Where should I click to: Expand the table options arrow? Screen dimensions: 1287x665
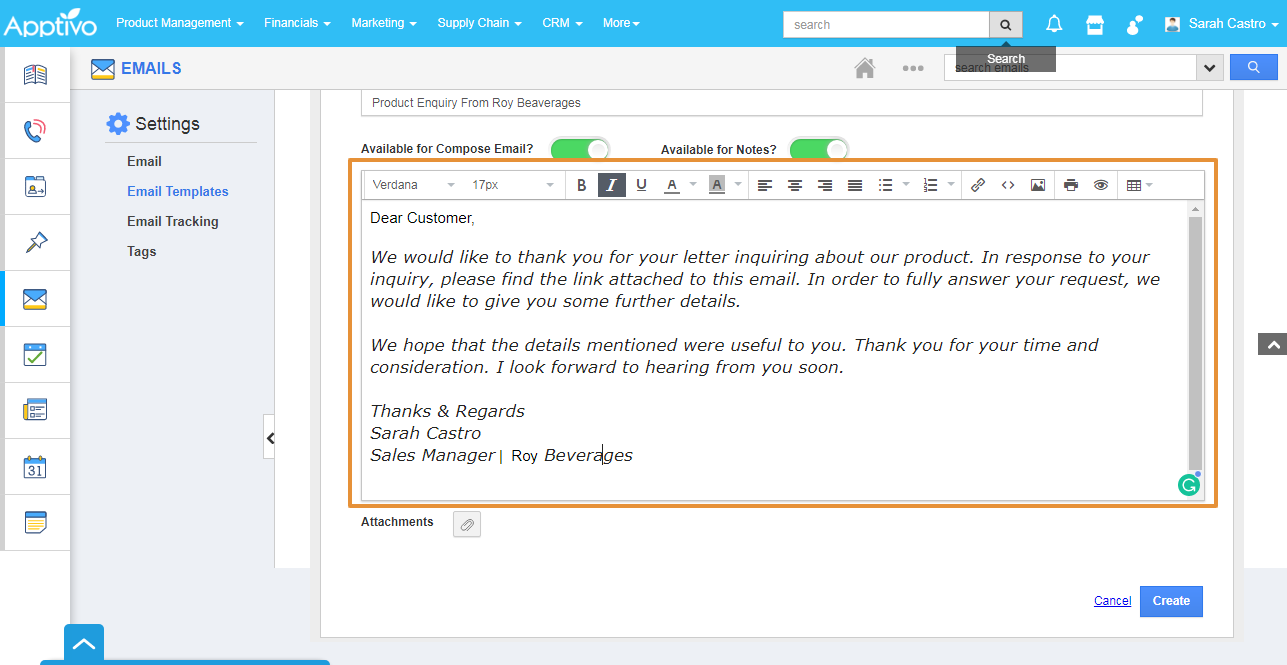coord(1150,185)
